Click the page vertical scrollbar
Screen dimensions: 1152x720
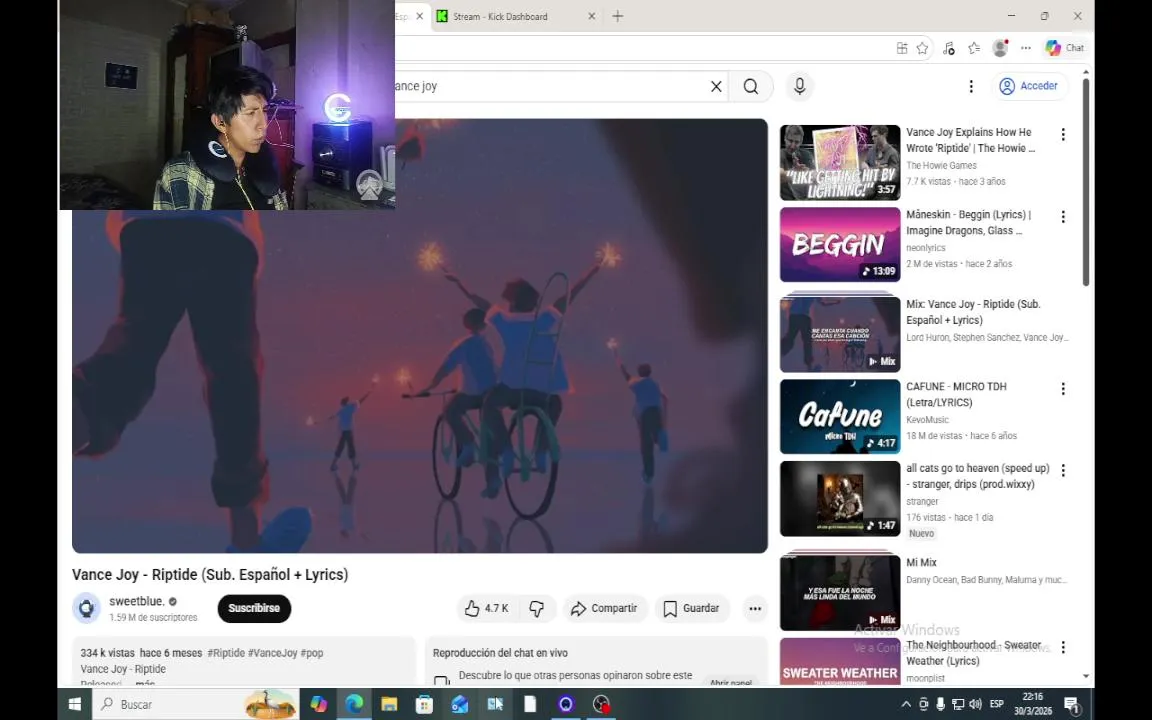1086,180
